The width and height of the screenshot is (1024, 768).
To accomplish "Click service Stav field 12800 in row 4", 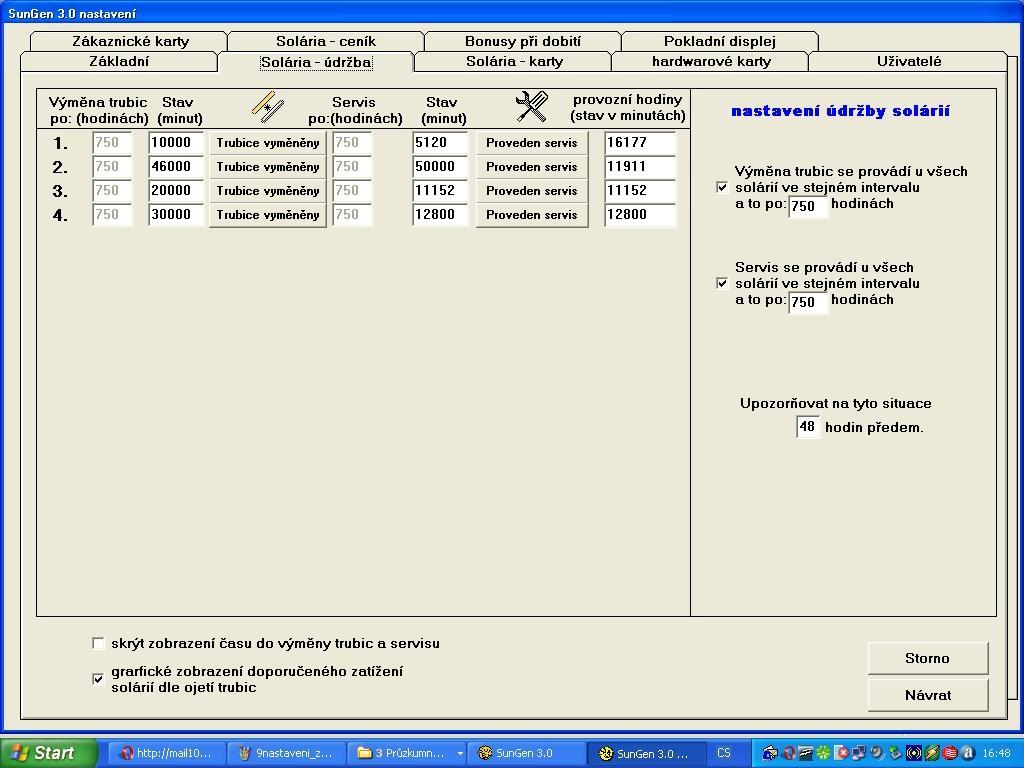I will 440,215.
